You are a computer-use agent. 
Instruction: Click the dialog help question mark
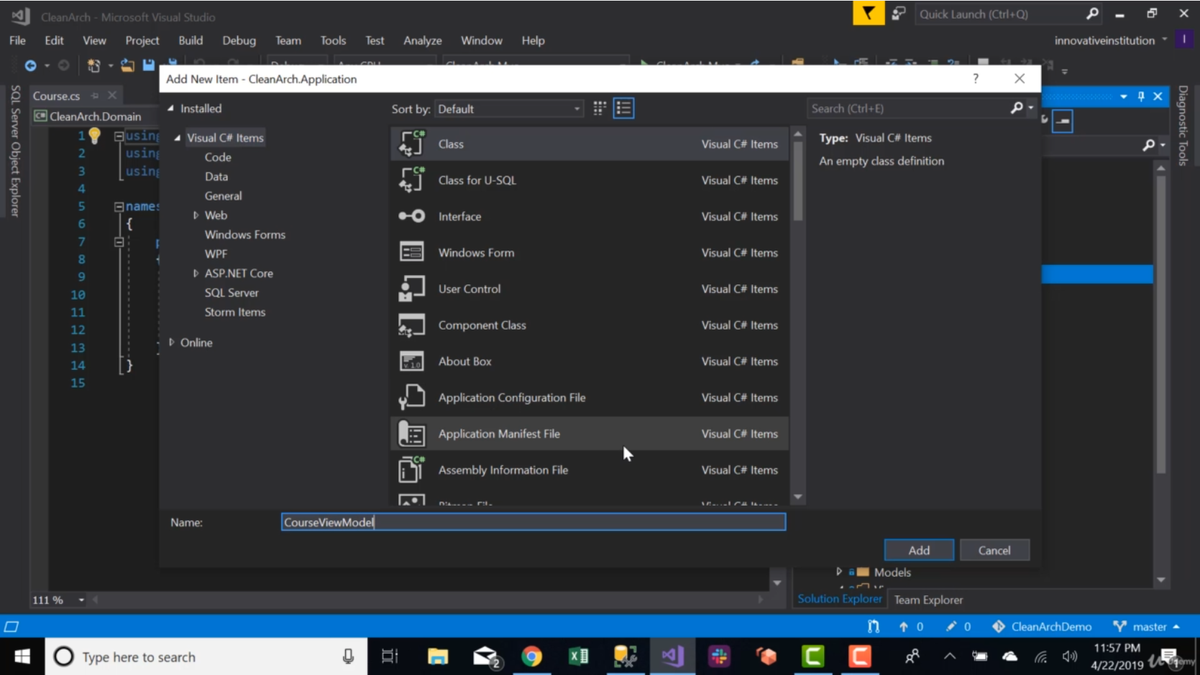click(976, 78)
